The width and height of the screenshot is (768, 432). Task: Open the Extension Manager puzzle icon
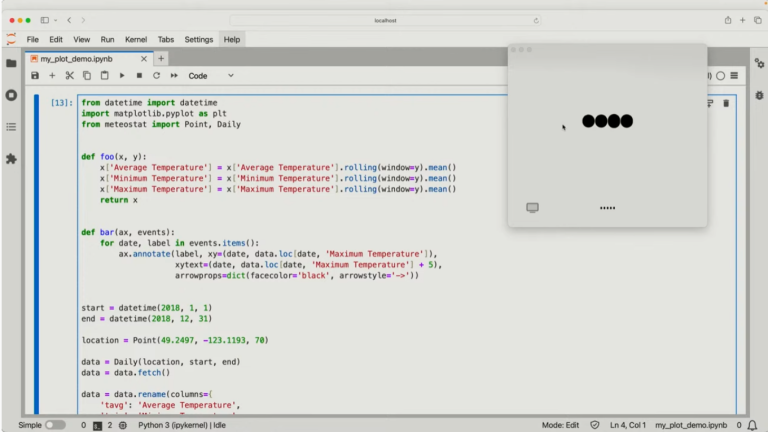(11, 158)
